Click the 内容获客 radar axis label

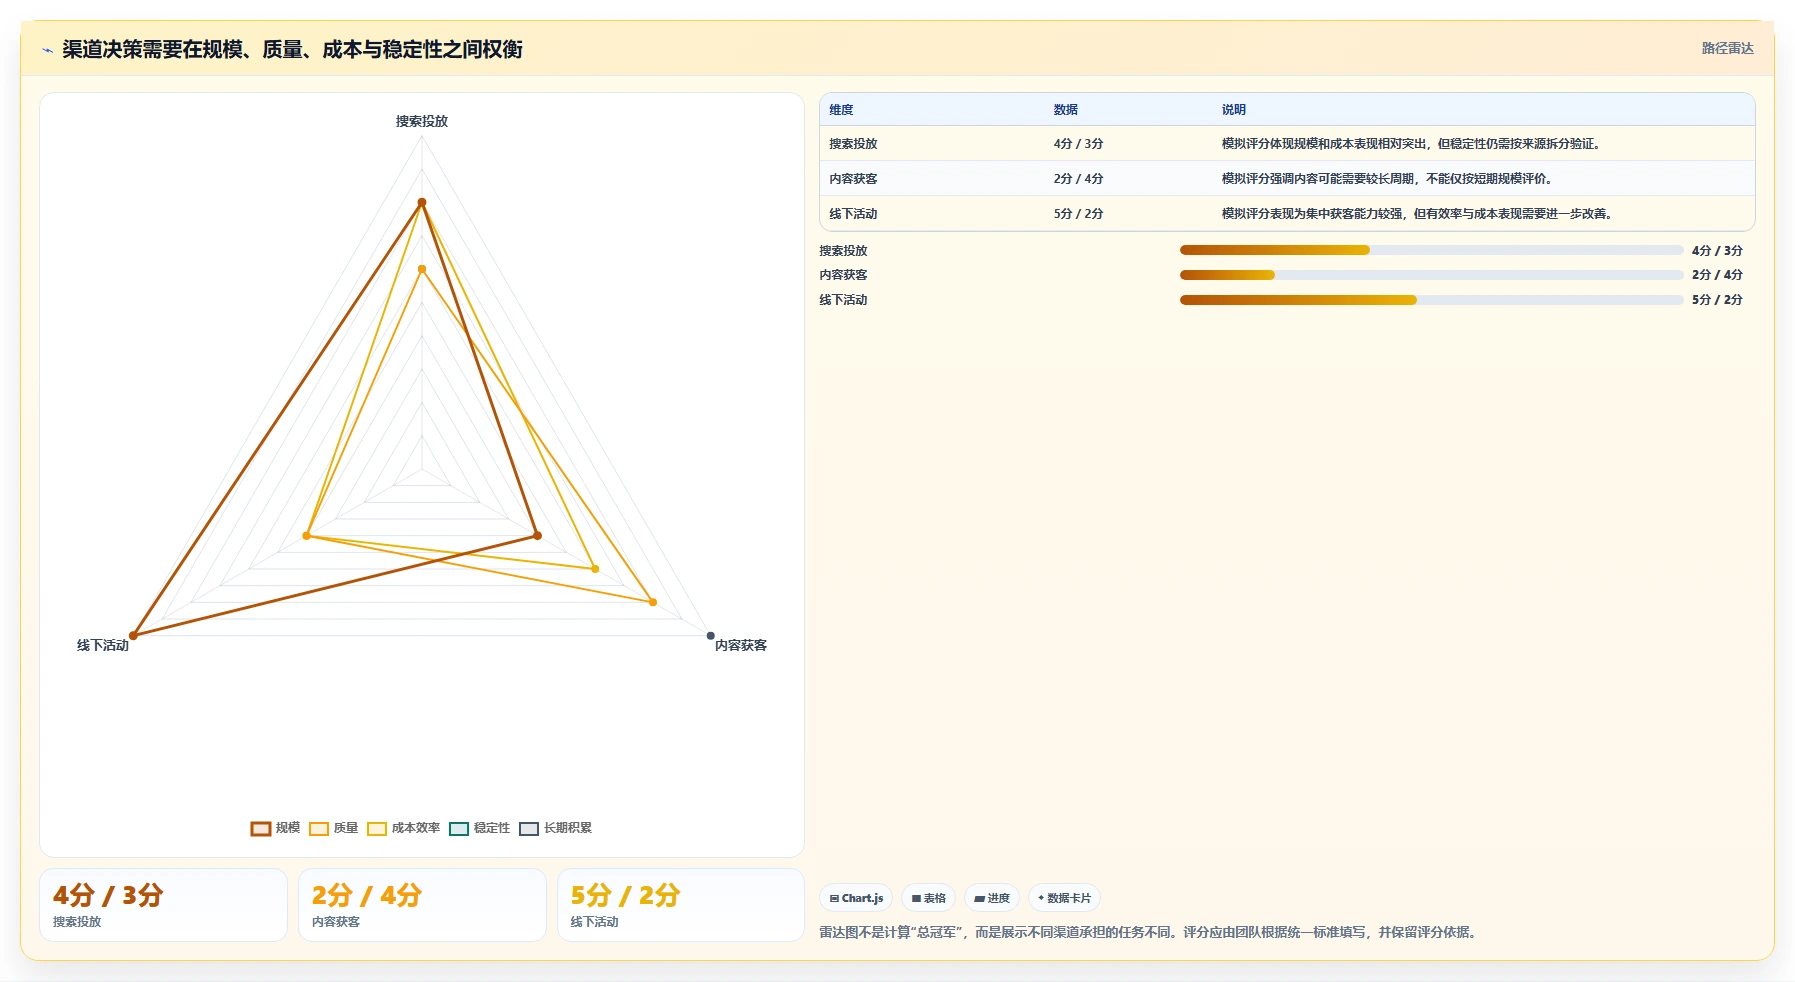click(741, 645)
